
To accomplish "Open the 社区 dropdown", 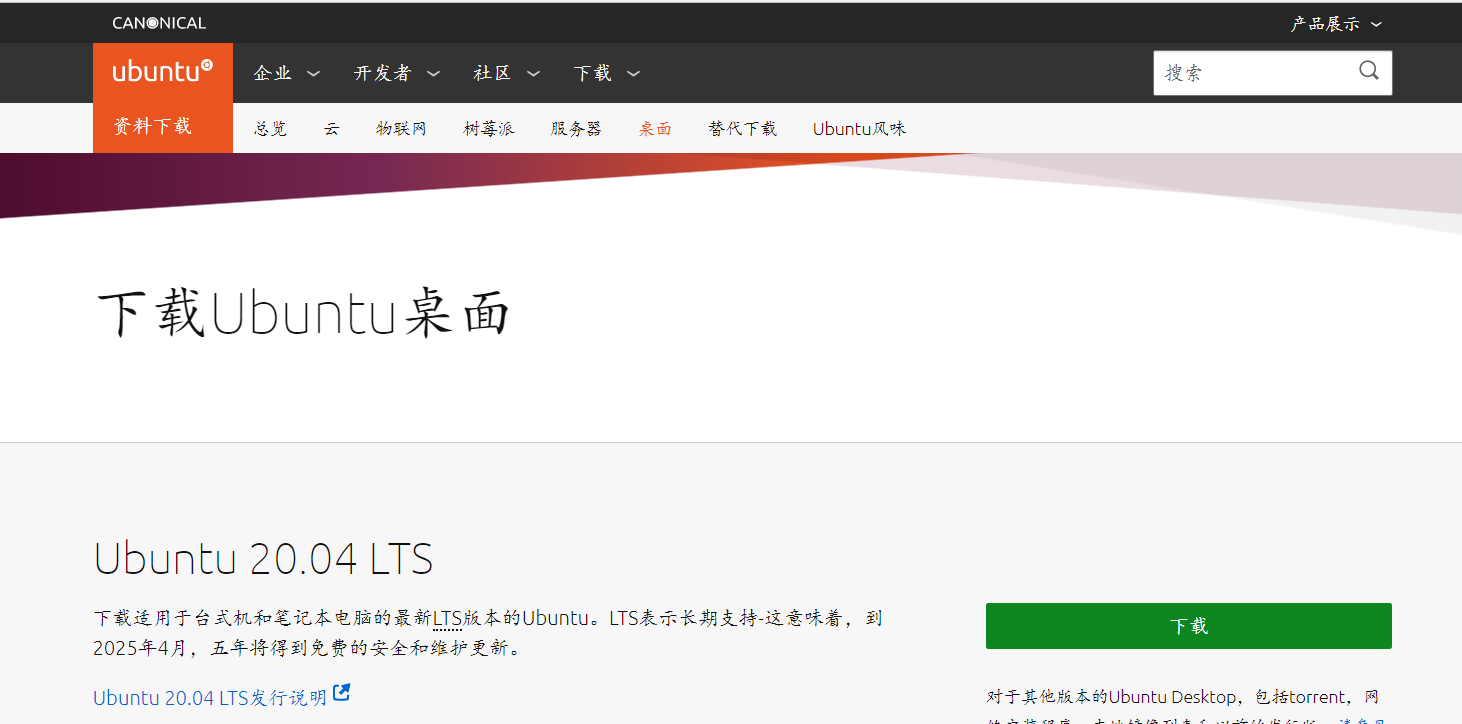I will pyautogui.click(x=494, y=72).
